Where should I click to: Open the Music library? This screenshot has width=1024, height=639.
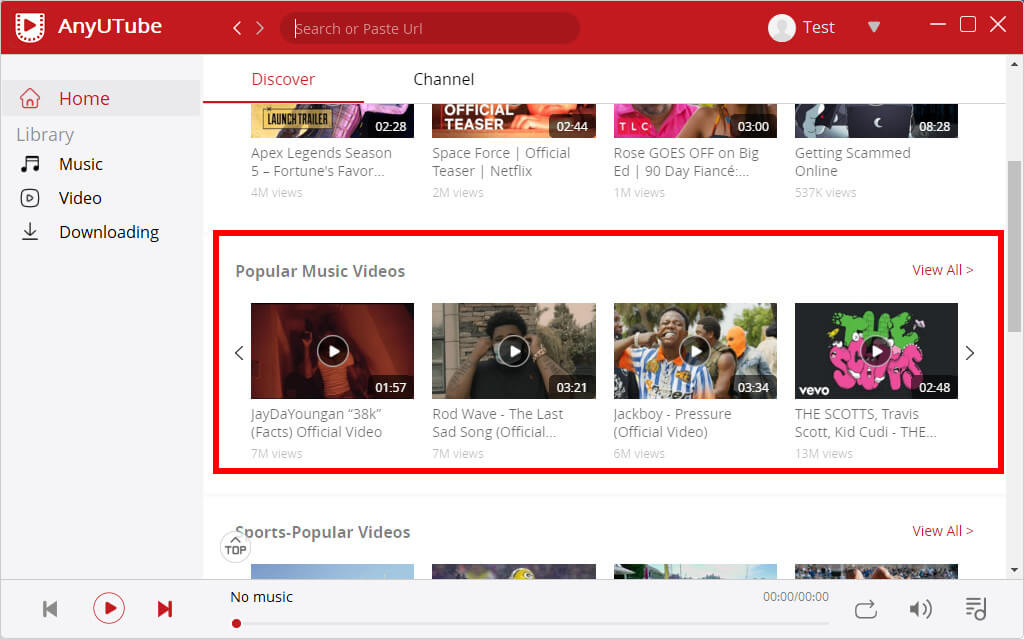[81, 164]
